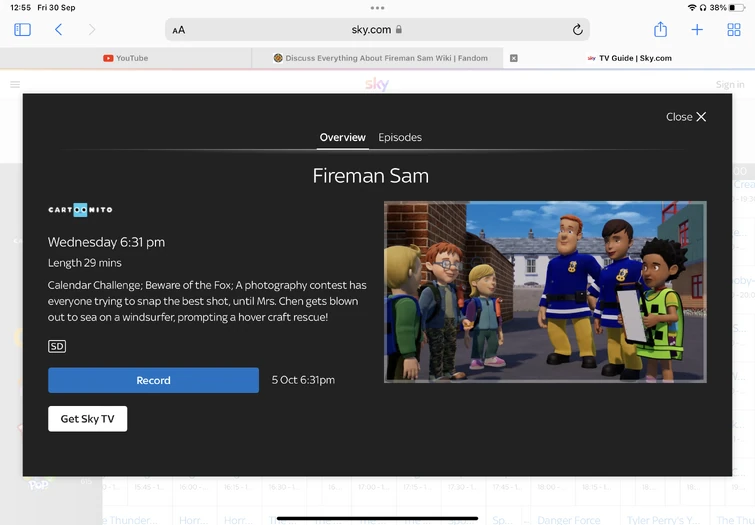755x525 pixels.
Task: Click the Cartoonito channel logo
Action: pyautogui.click(x=80, y=210)
